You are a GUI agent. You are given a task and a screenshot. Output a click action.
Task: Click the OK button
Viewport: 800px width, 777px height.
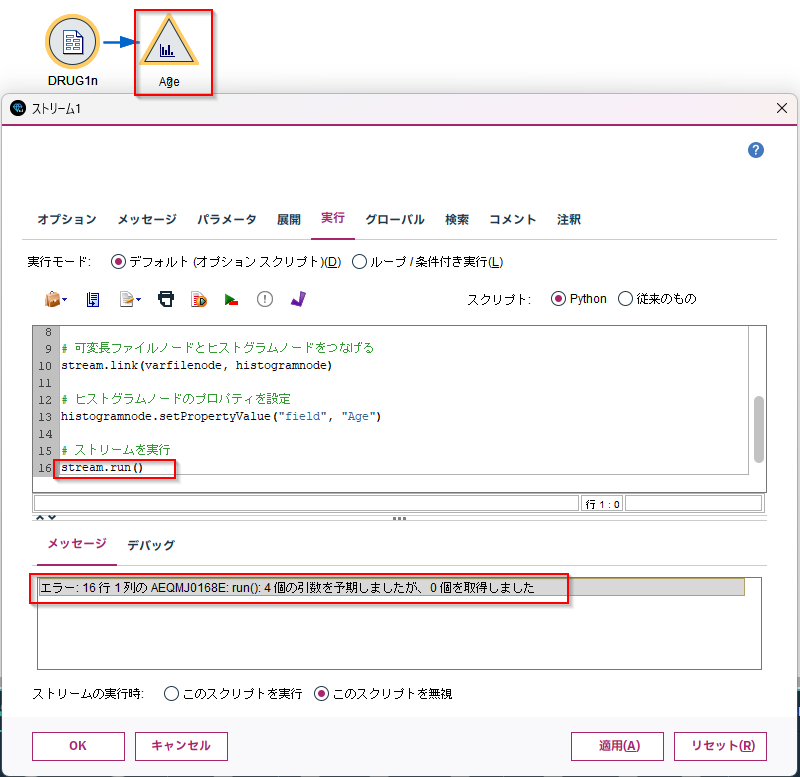tap(78, 746)
